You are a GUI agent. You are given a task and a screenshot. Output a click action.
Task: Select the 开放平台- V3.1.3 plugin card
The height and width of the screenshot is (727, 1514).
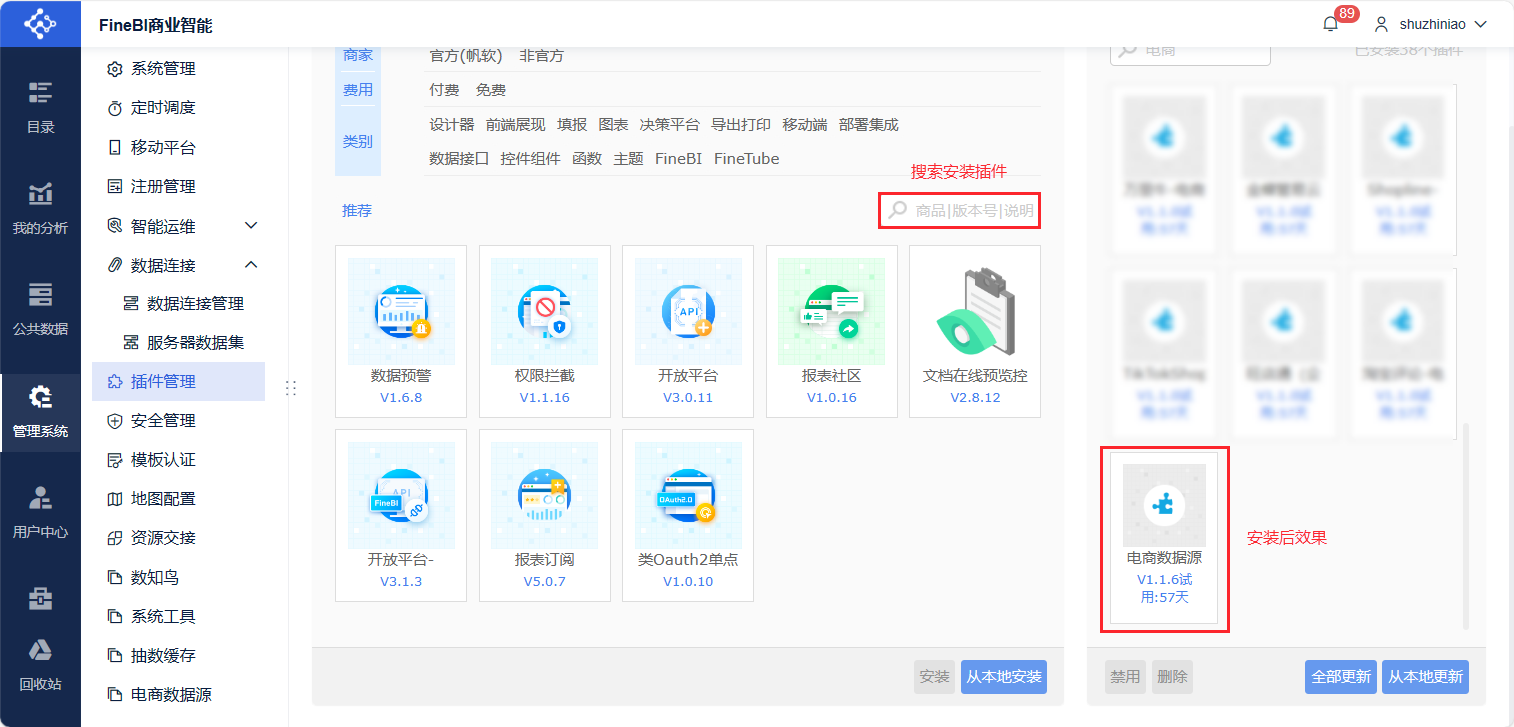tap(401, 516)
